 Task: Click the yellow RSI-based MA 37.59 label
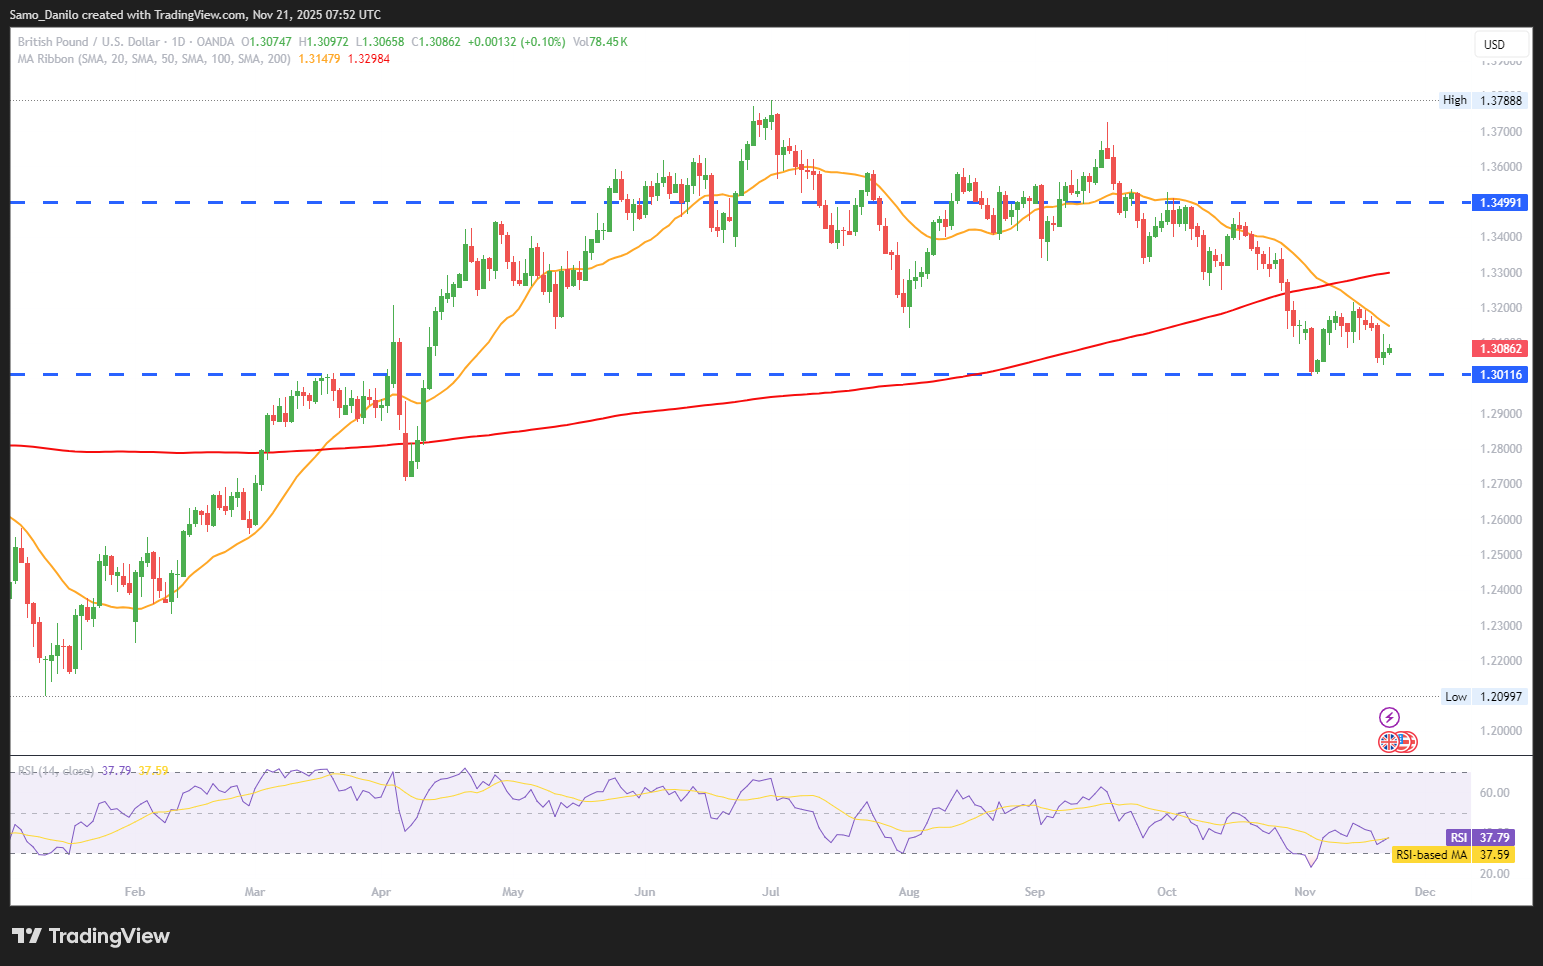coord(1453,855)
